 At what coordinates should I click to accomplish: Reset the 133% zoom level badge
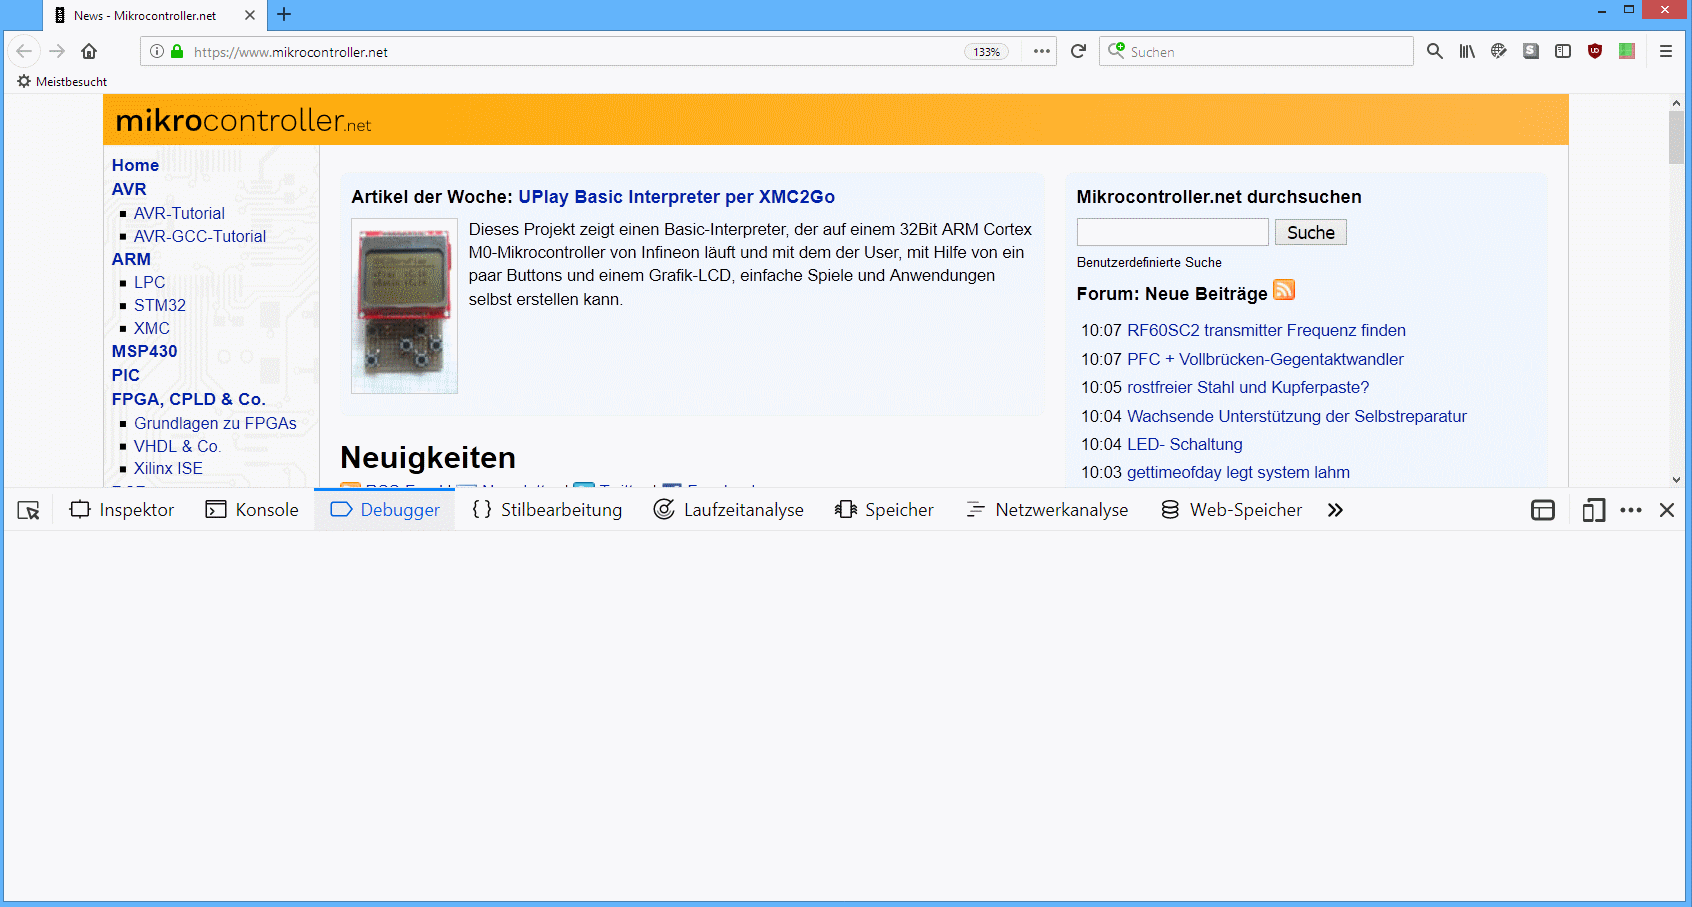986,52
